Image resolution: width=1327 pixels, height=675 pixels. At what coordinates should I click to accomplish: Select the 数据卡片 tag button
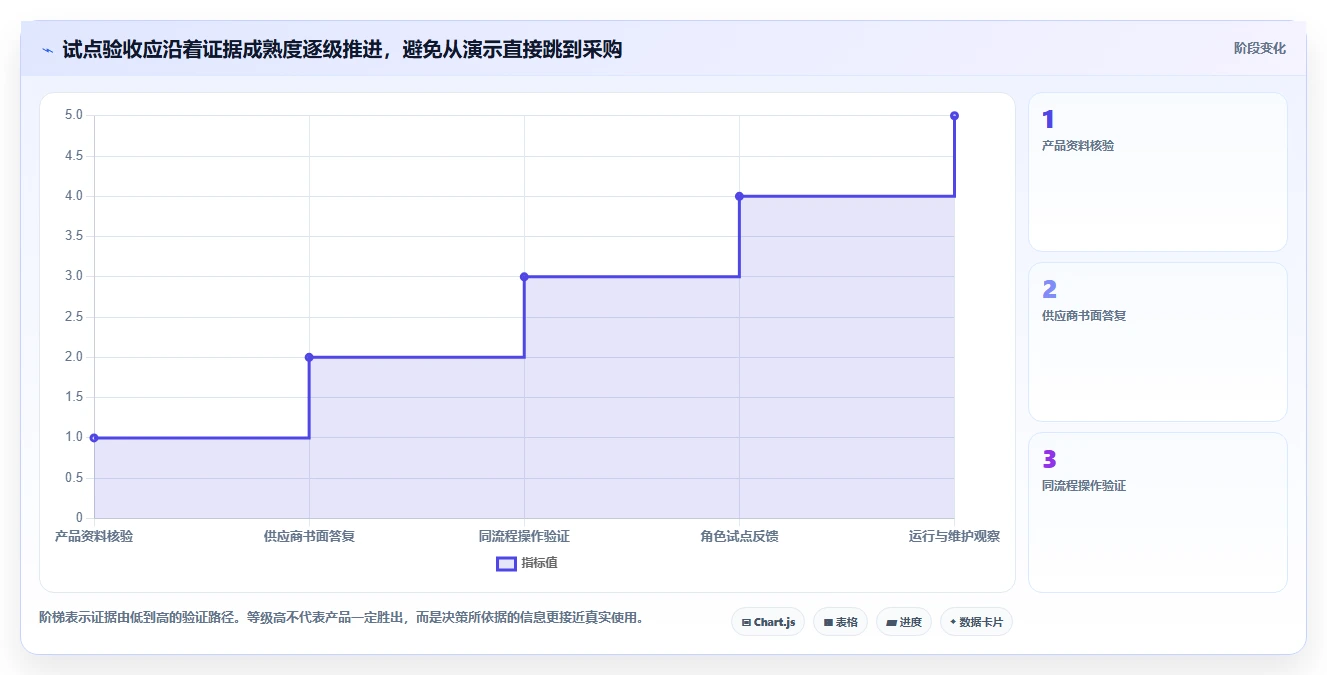coord(977,622)
